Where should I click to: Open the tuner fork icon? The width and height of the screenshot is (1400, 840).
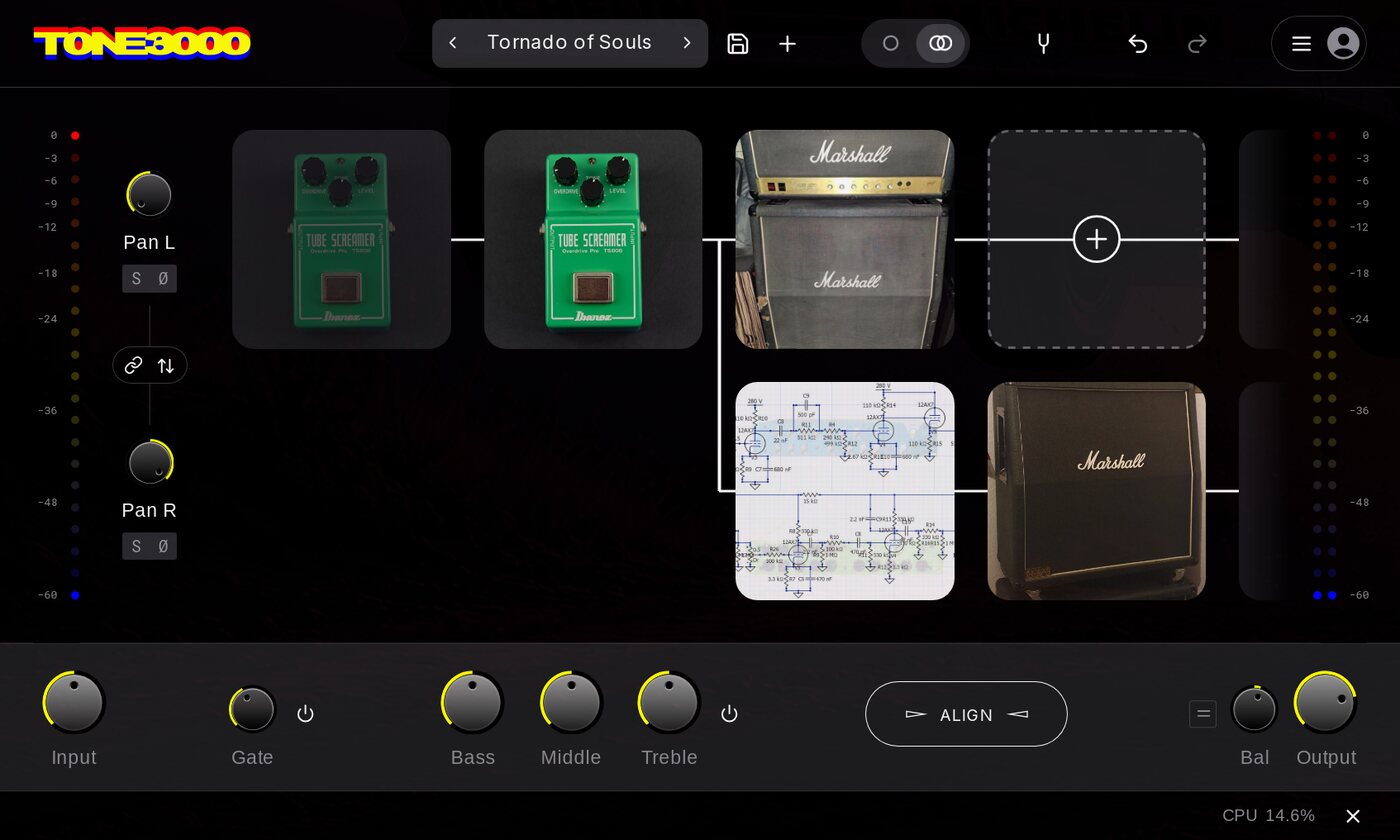tap(1043, 43)
